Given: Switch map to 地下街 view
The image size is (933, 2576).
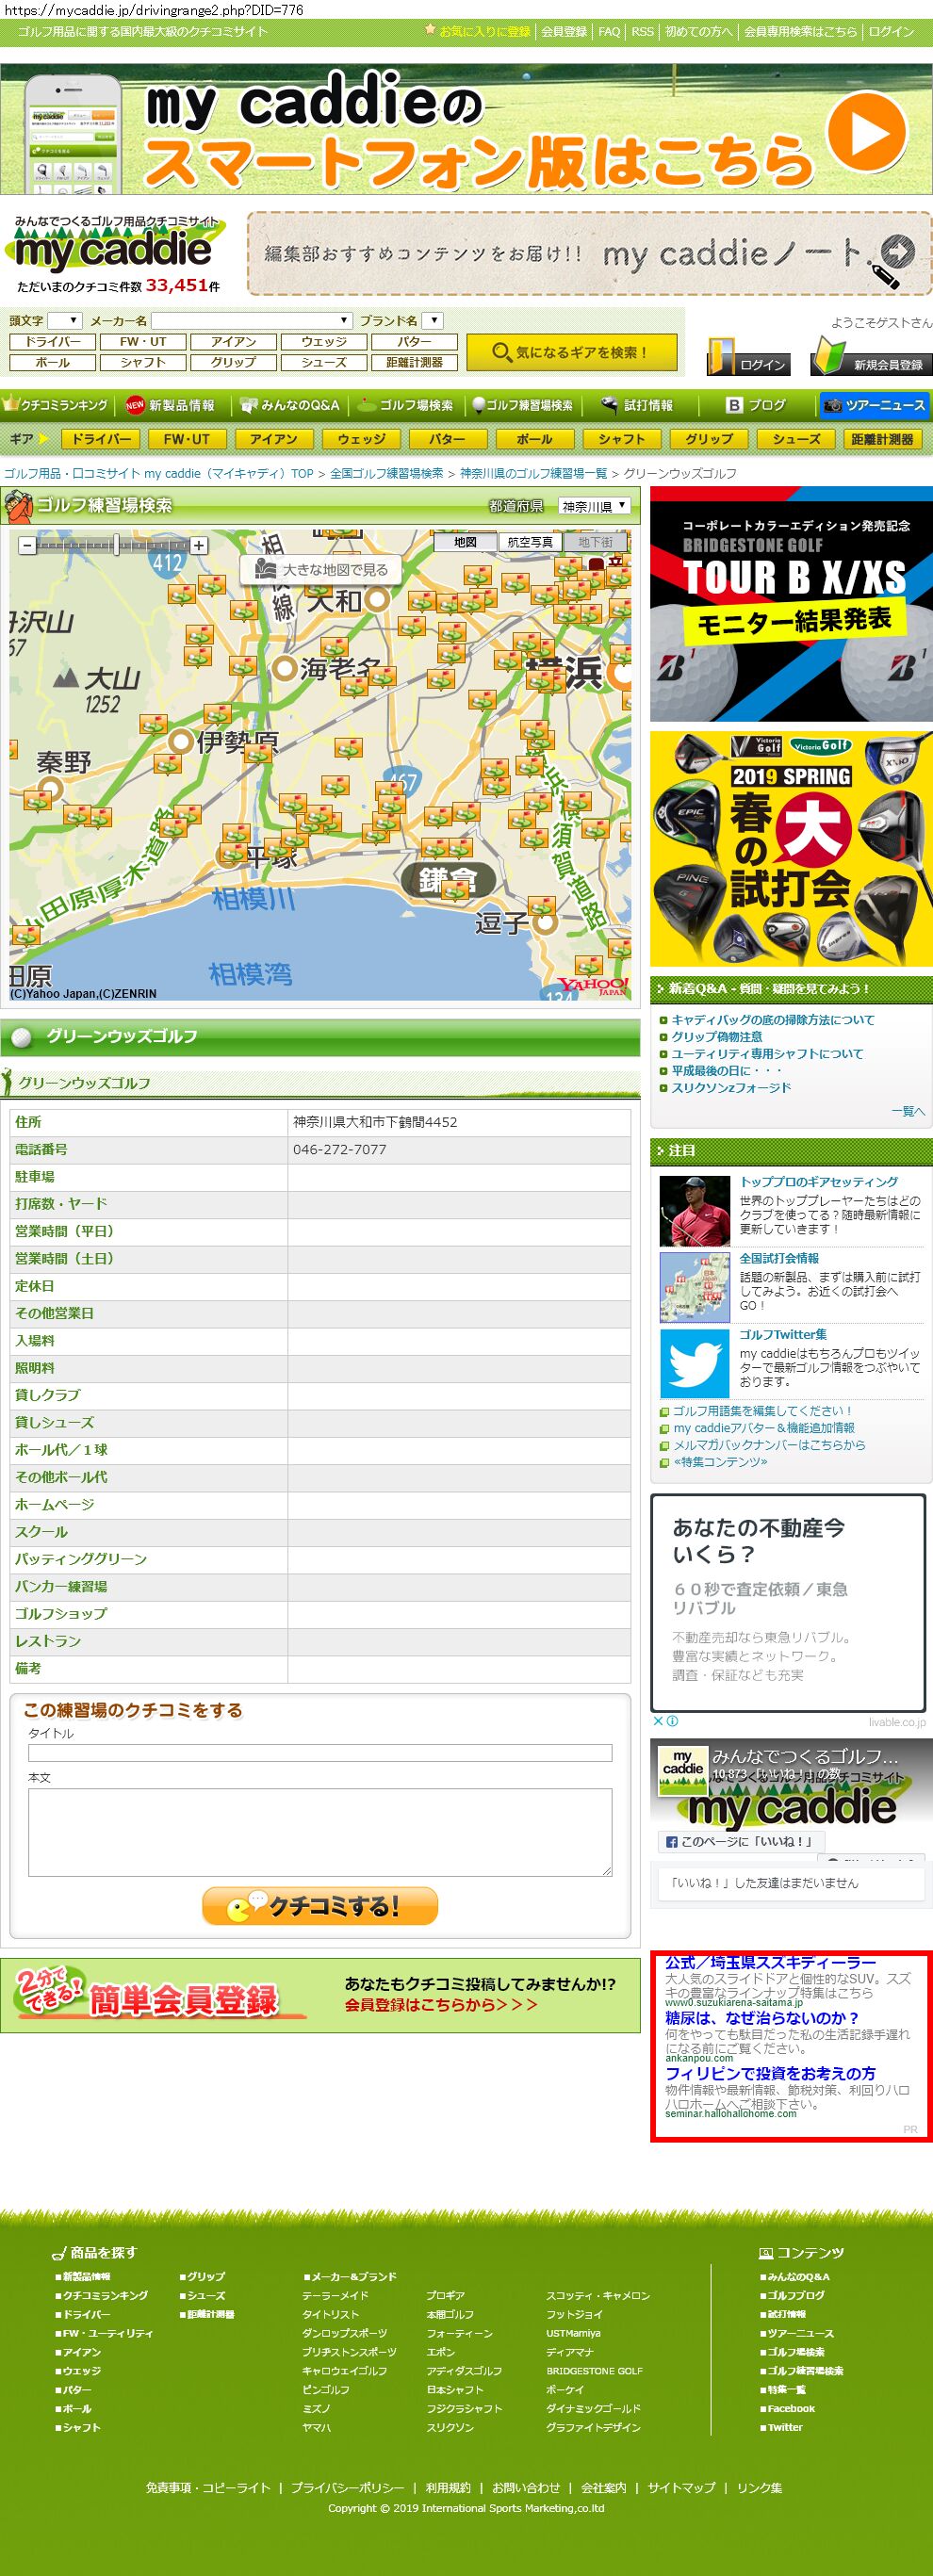Looking at the screenshot, I should [596, 542].
